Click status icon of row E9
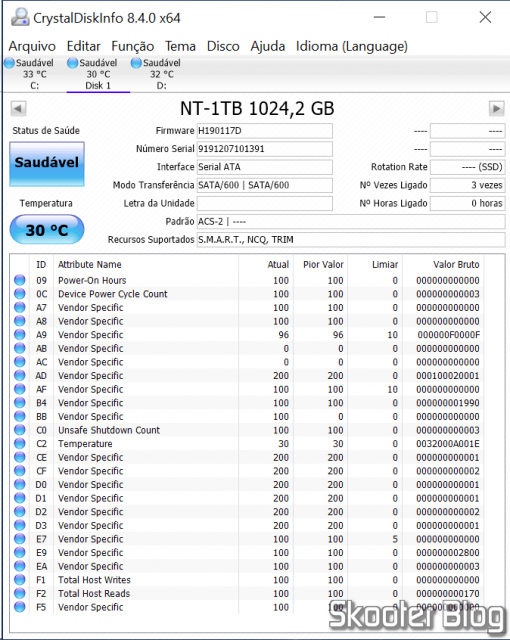 20,552
